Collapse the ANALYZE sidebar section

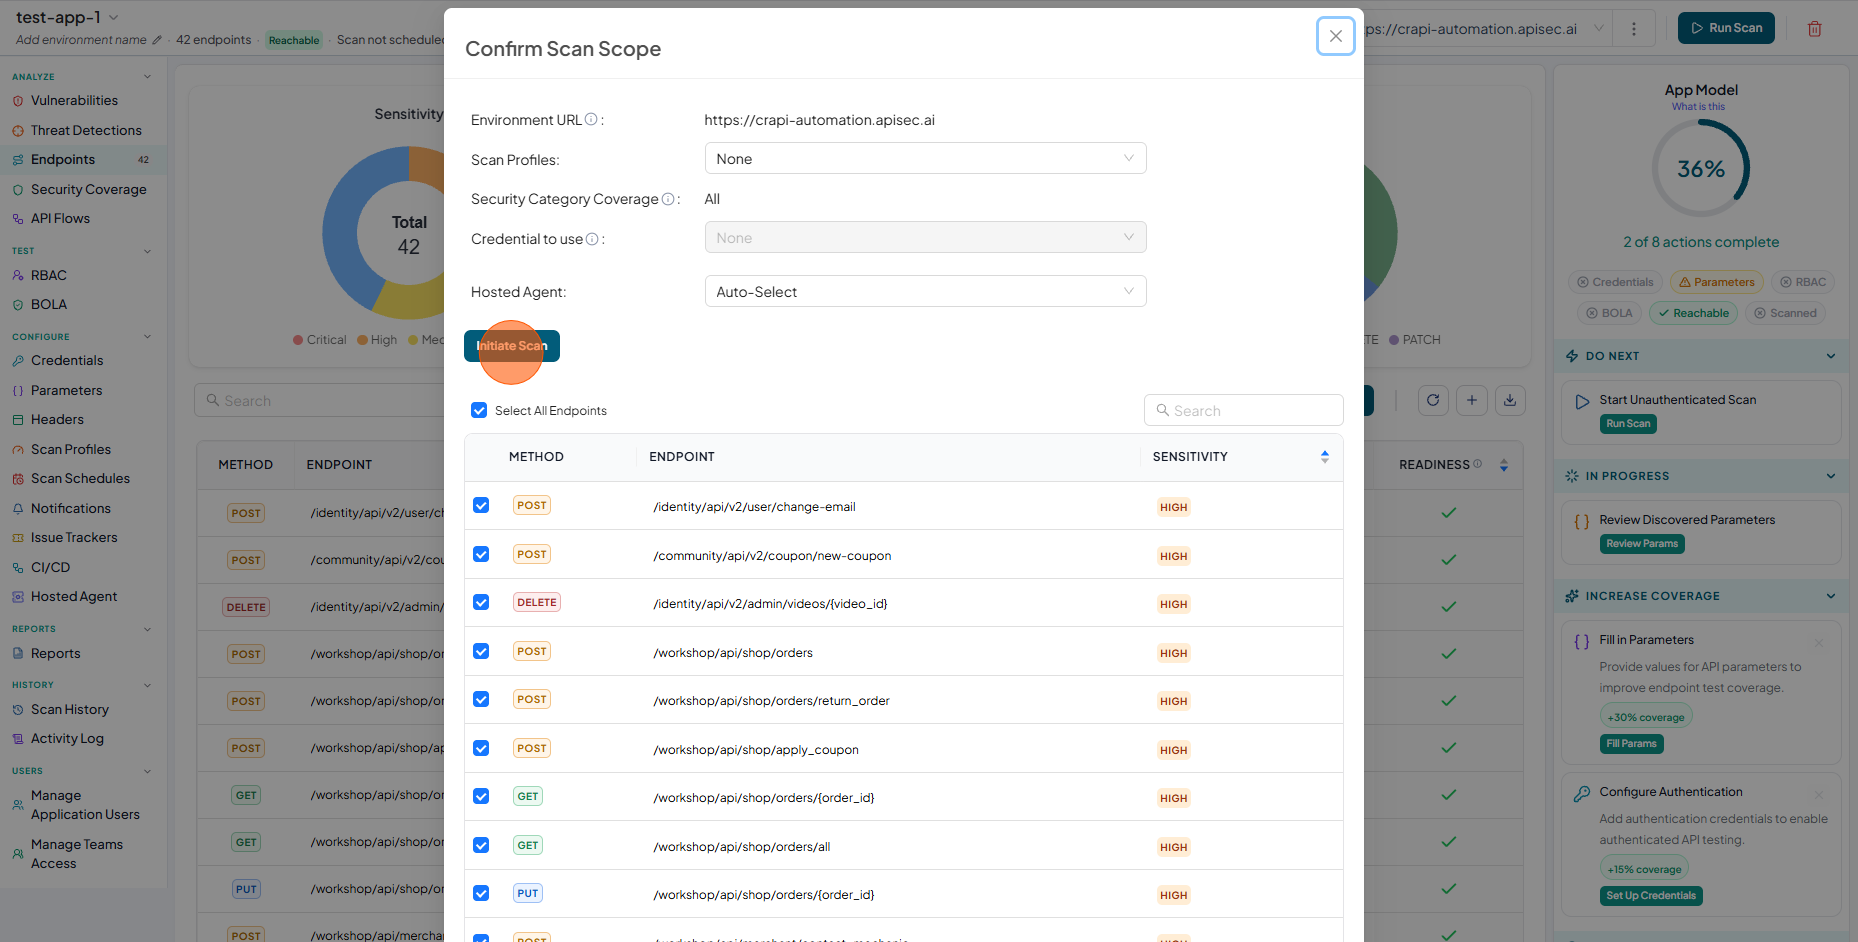pyautogui.click(x=147, y=77)
